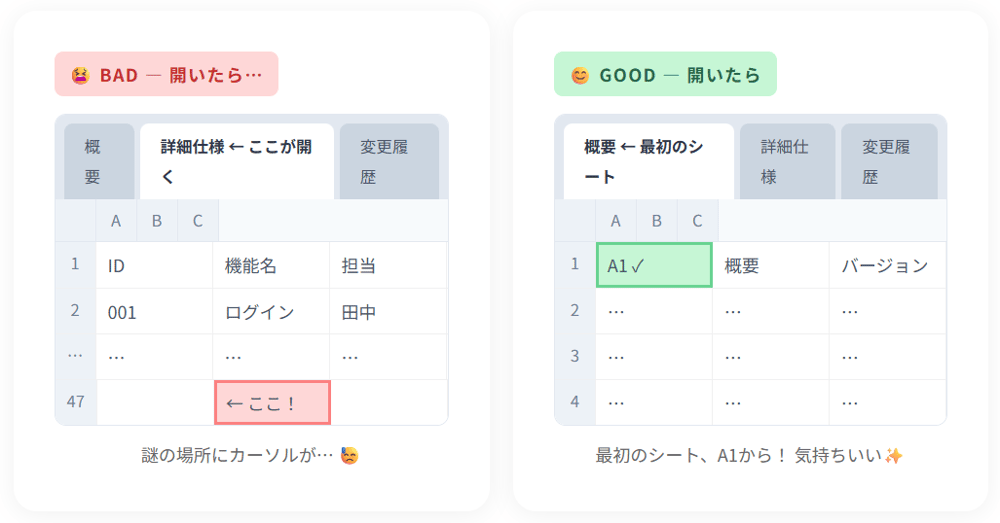The width and height of the screenshot is (1000, 523).
Task: Select the バージョン cell
Action: (886, 266)
